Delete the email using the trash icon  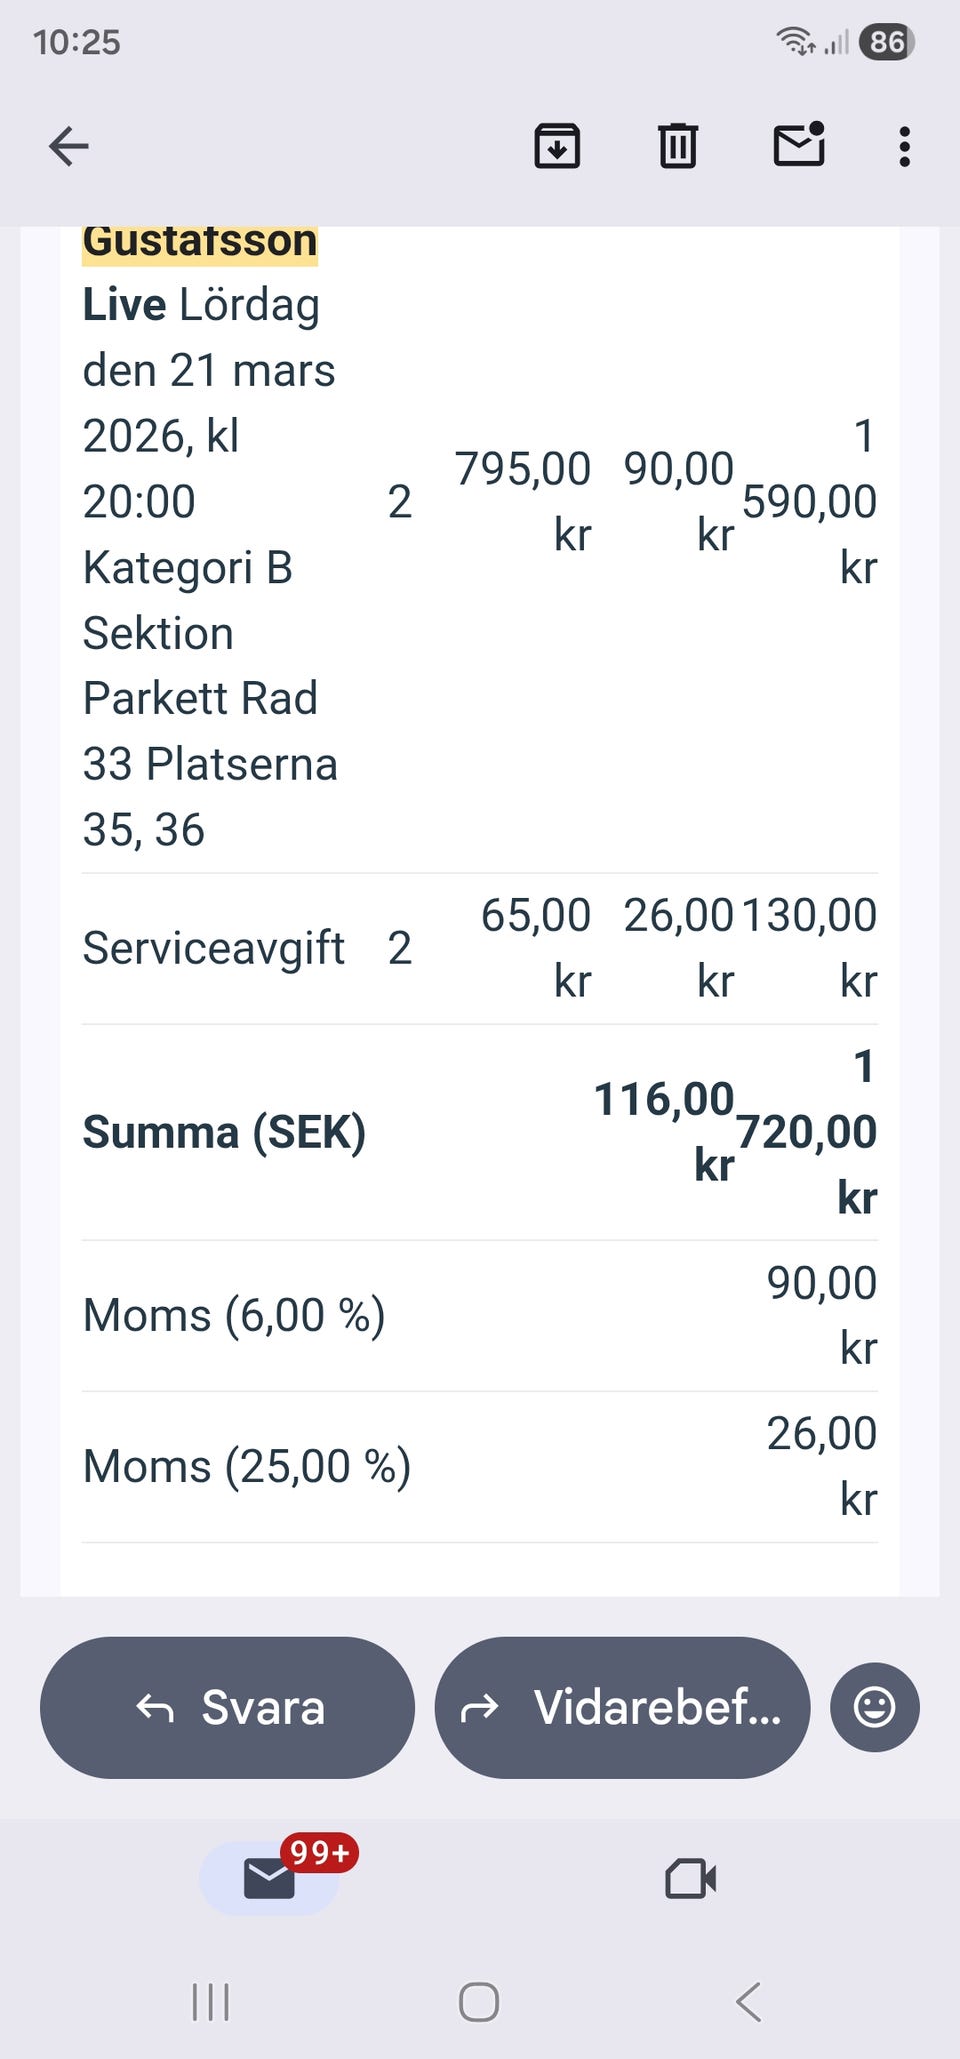pos(677,146)
